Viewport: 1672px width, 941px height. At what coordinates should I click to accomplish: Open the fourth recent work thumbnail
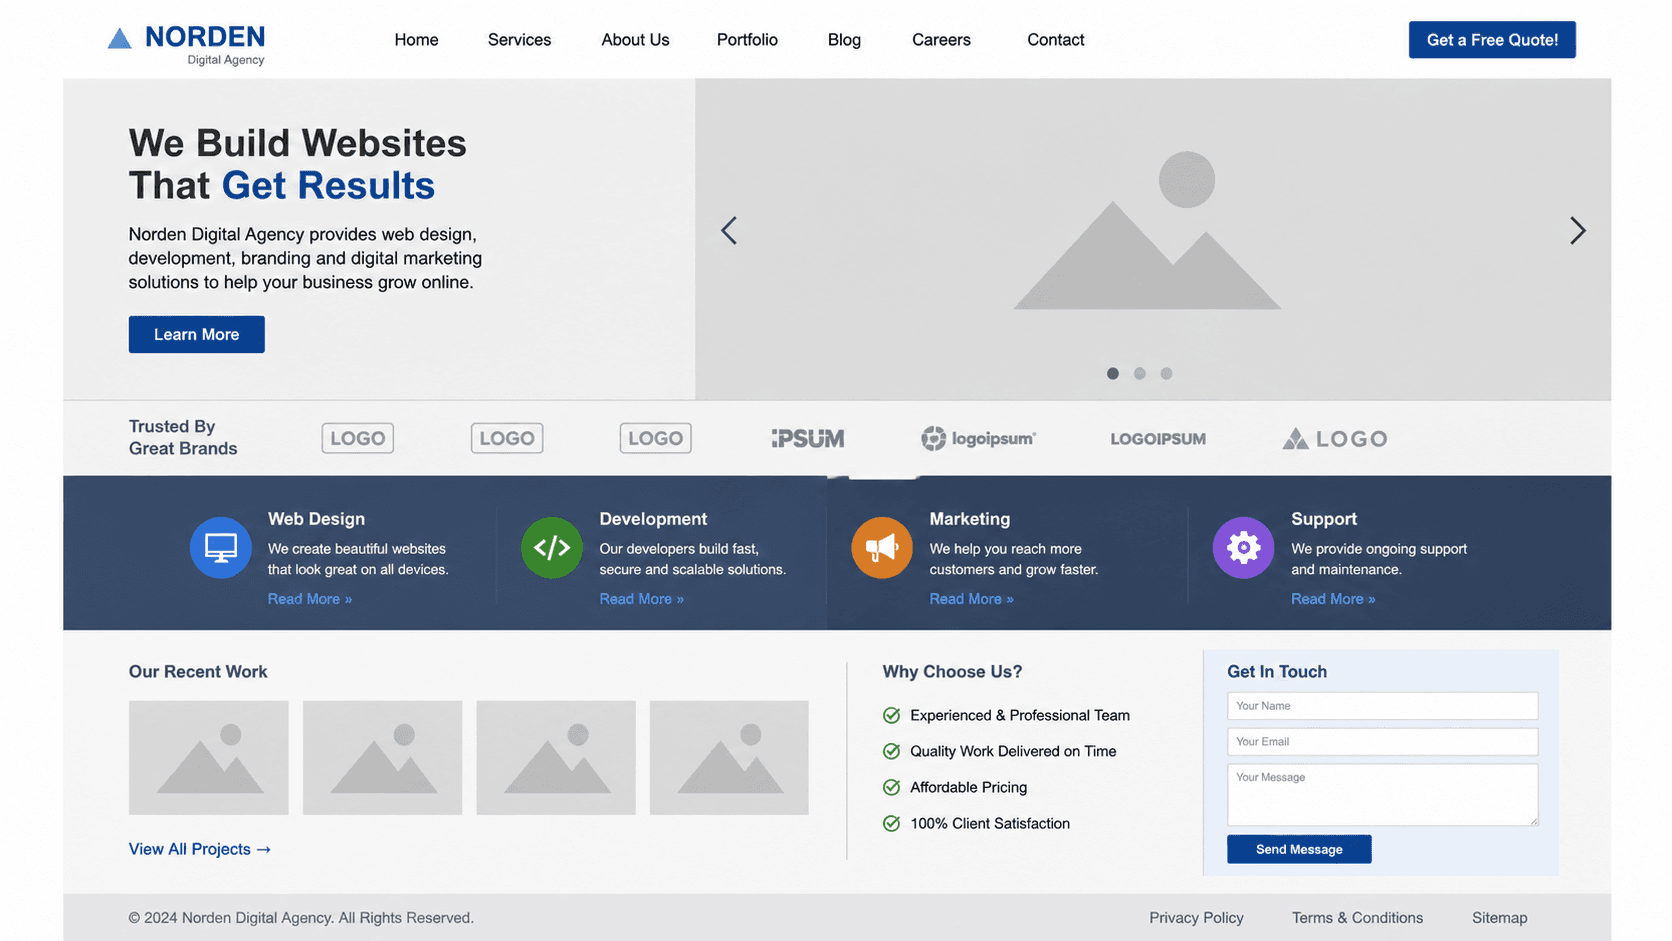[x=729, y=758]
